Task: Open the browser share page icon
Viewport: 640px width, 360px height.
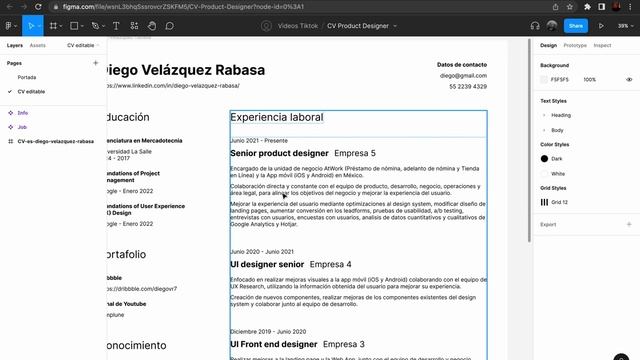Action: click(x=556, y=7)
